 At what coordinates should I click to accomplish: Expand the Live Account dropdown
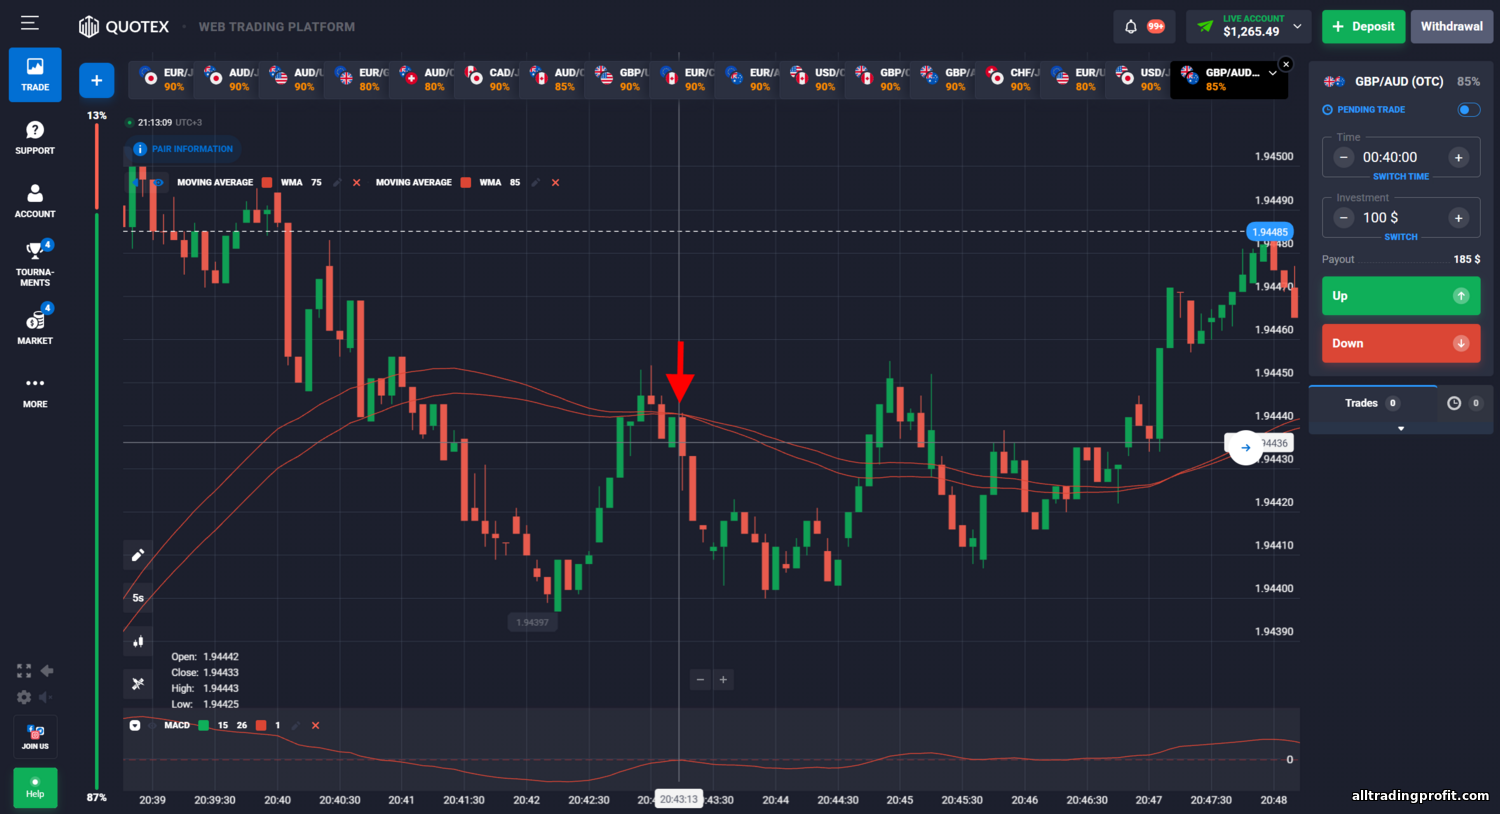tap(1297, 26)
